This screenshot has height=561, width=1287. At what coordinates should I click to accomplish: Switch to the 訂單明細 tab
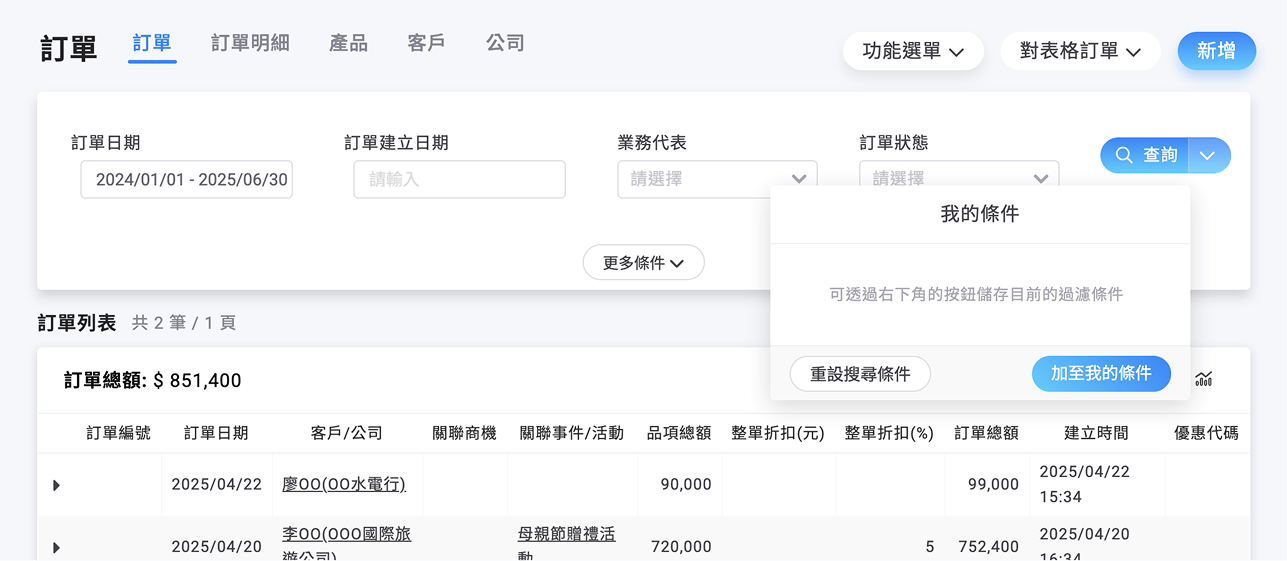250,43
